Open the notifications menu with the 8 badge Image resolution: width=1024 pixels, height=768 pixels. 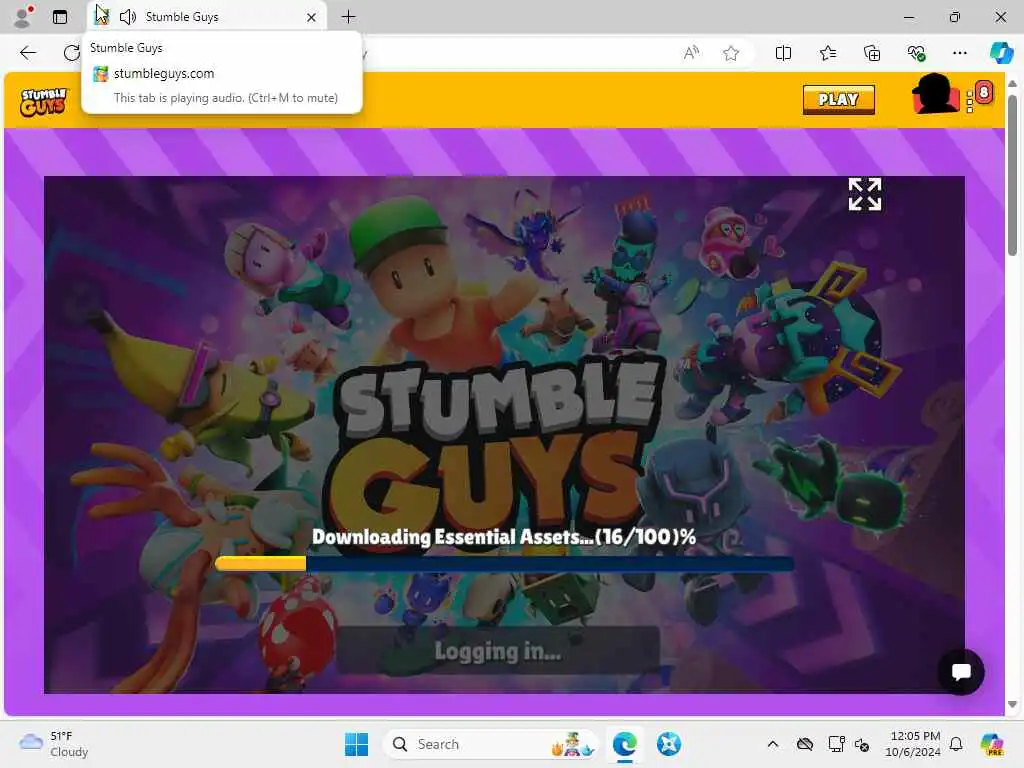point(978,97)
